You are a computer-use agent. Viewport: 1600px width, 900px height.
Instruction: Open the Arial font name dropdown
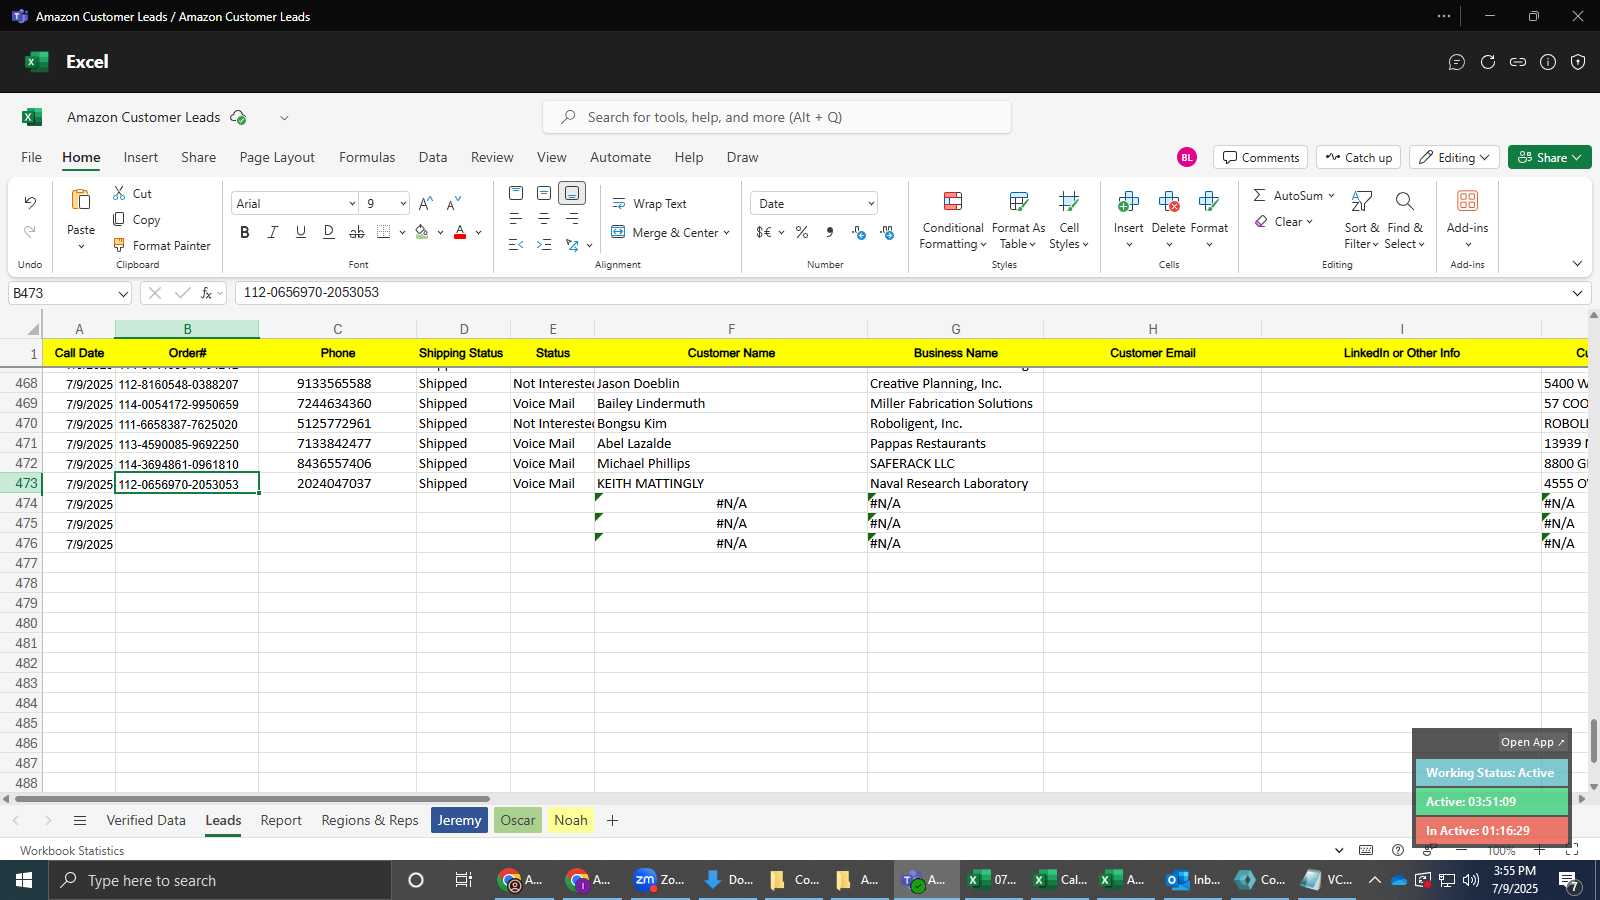coord(352,204)
